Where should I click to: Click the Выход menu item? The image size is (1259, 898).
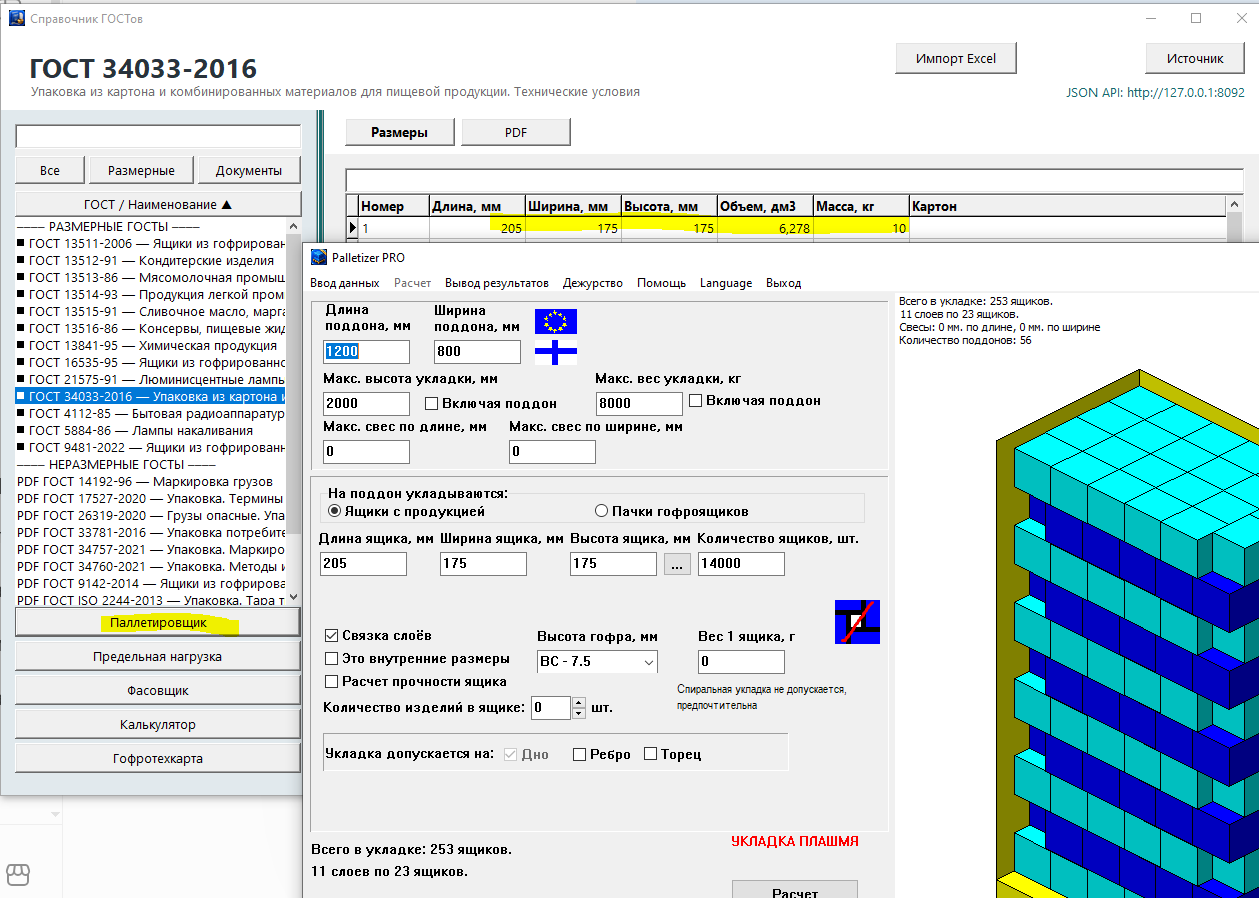784,283
